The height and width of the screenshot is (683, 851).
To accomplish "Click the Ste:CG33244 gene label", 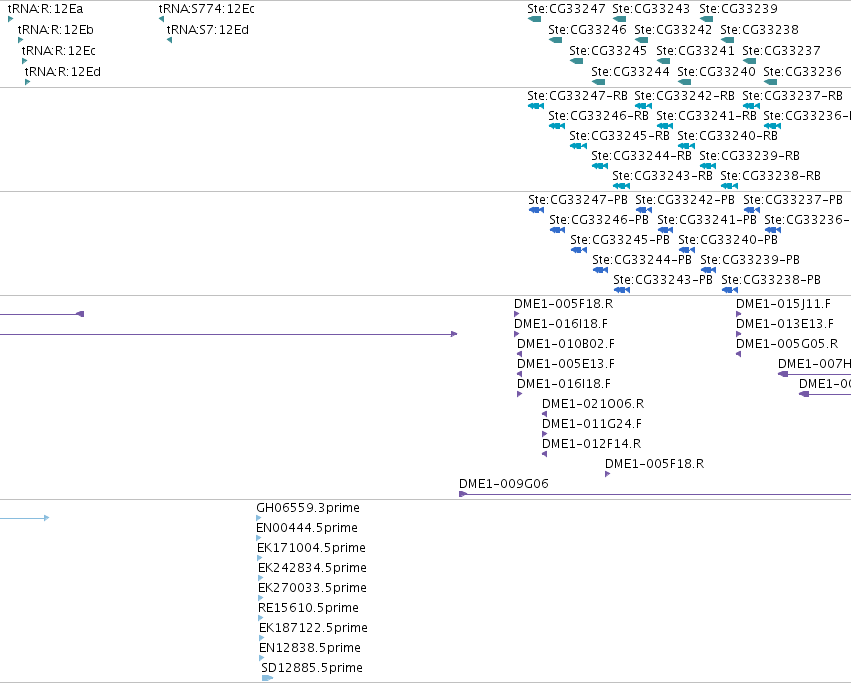I will (x=630, y=72).
